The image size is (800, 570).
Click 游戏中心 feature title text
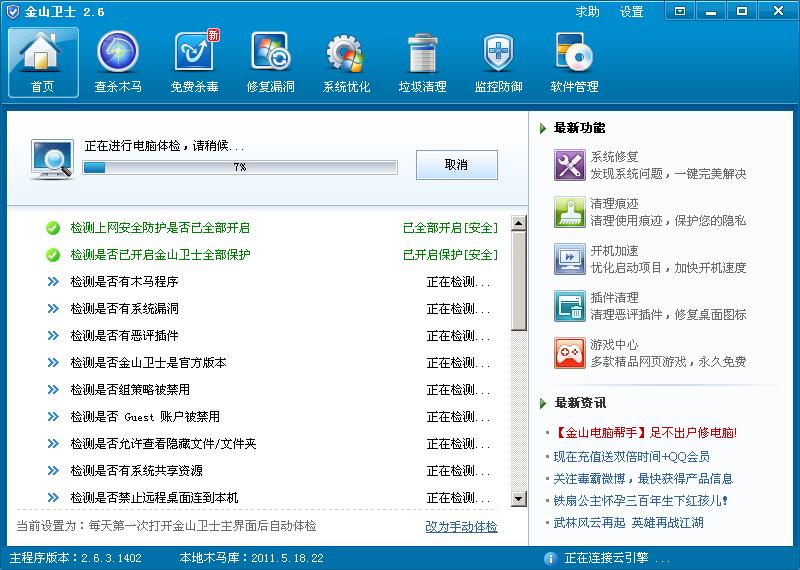point(614,344)
